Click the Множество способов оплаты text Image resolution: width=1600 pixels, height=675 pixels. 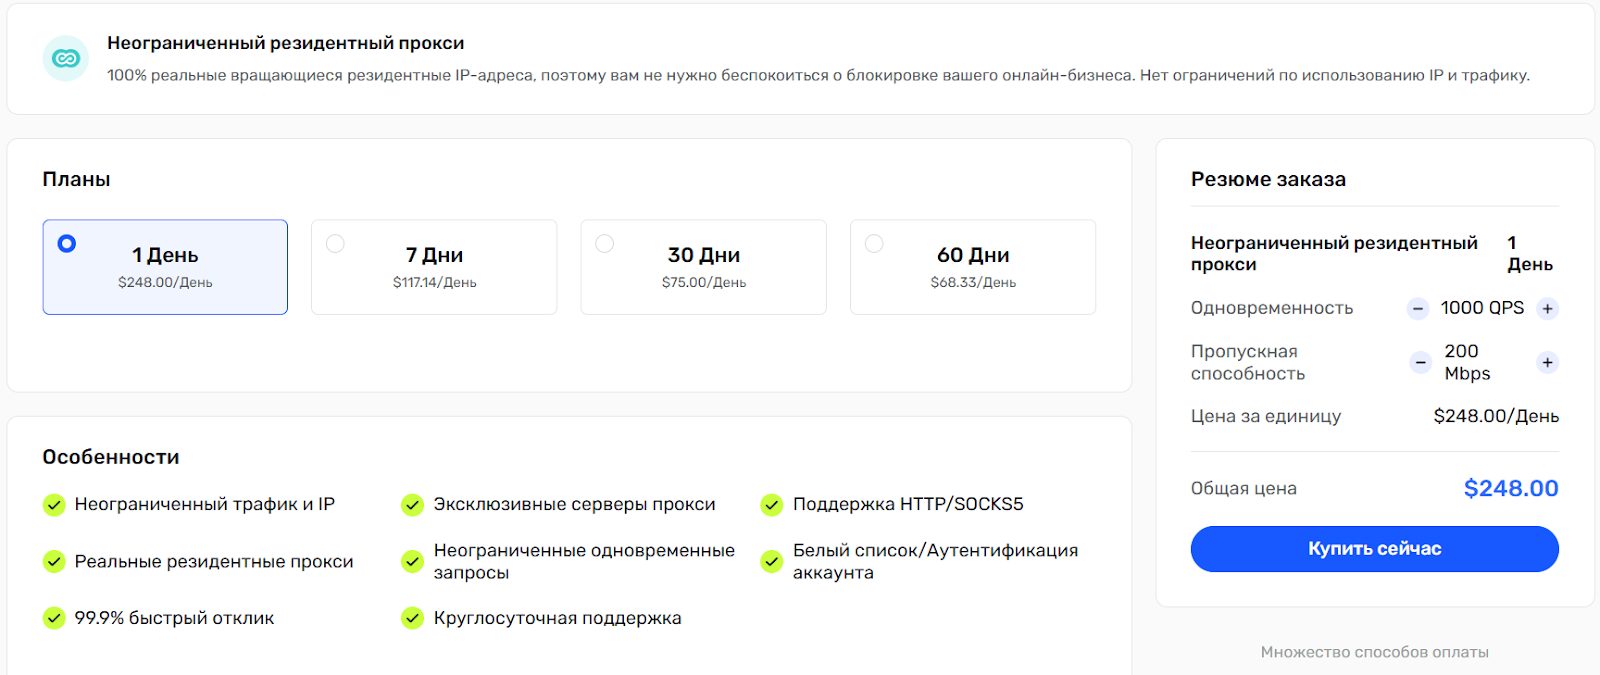[1374, 652]
